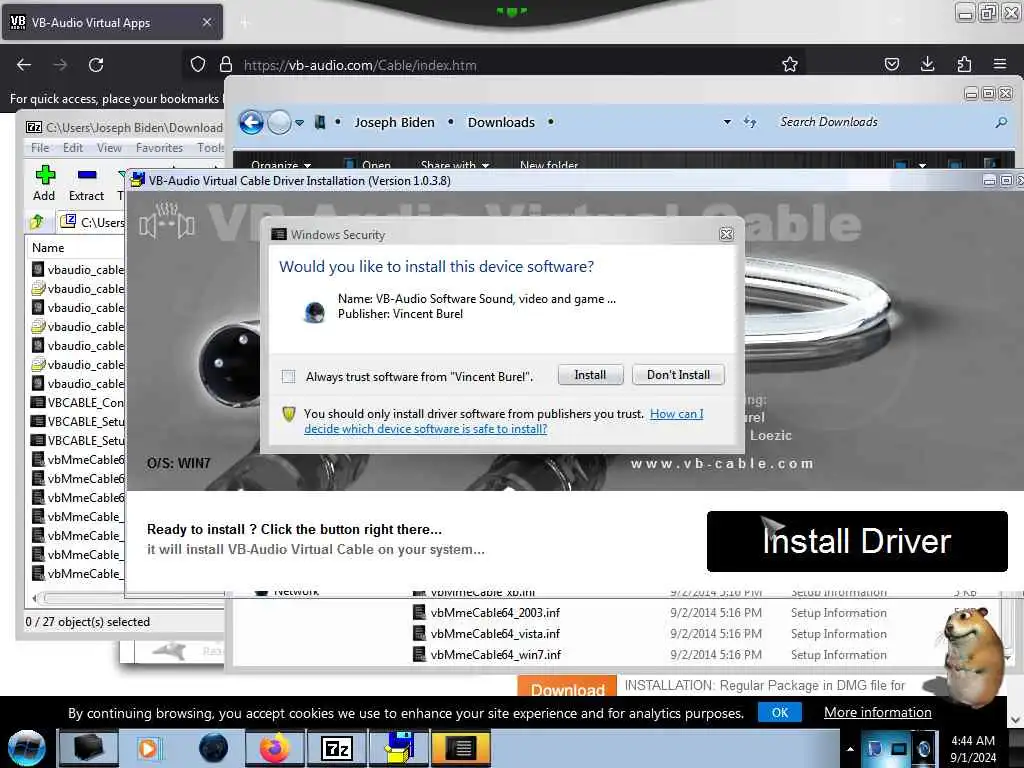Expand Explorer address bar history dropdown
The height and width of the screenshot is (768, 1024).
click(727, 122)
